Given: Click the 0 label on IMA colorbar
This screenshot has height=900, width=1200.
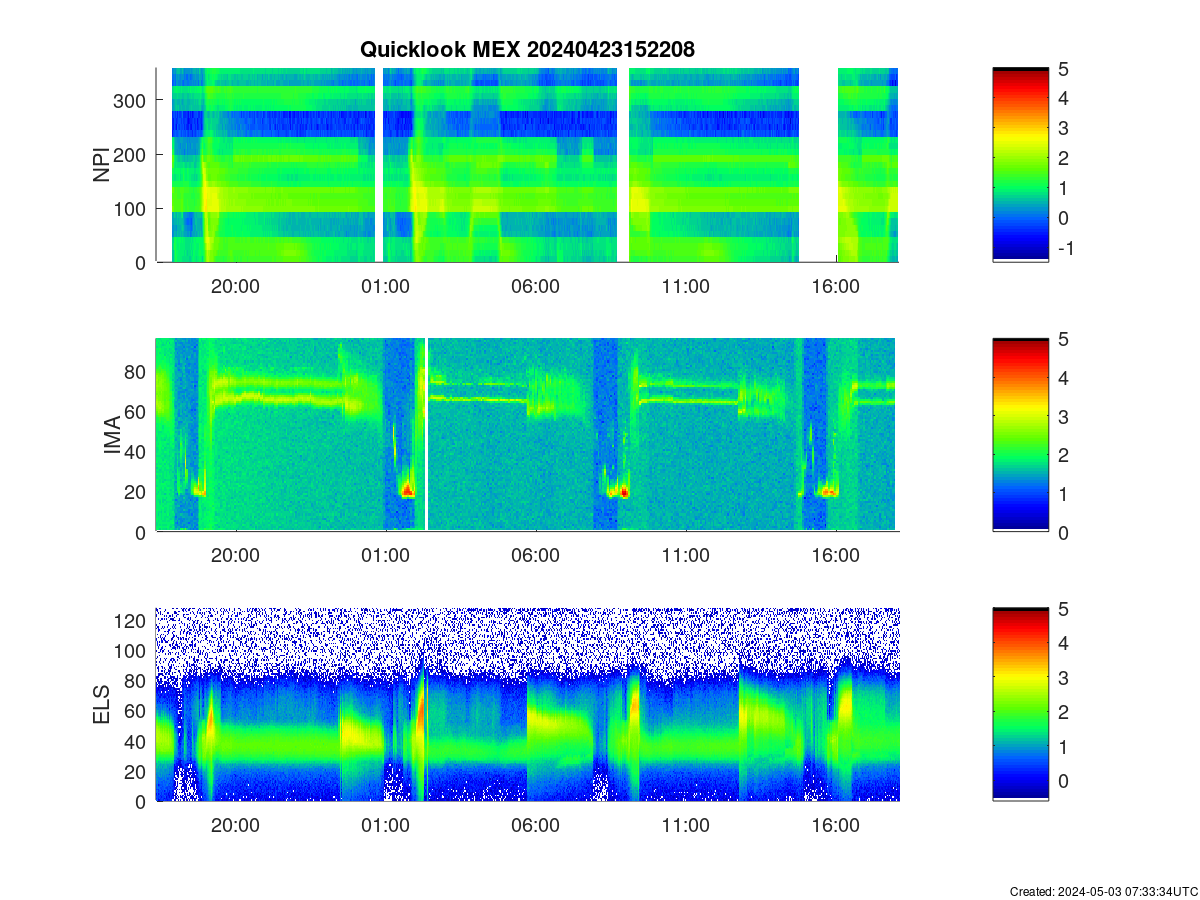Looking at the screenshot, I should [x=1064, y=532].
